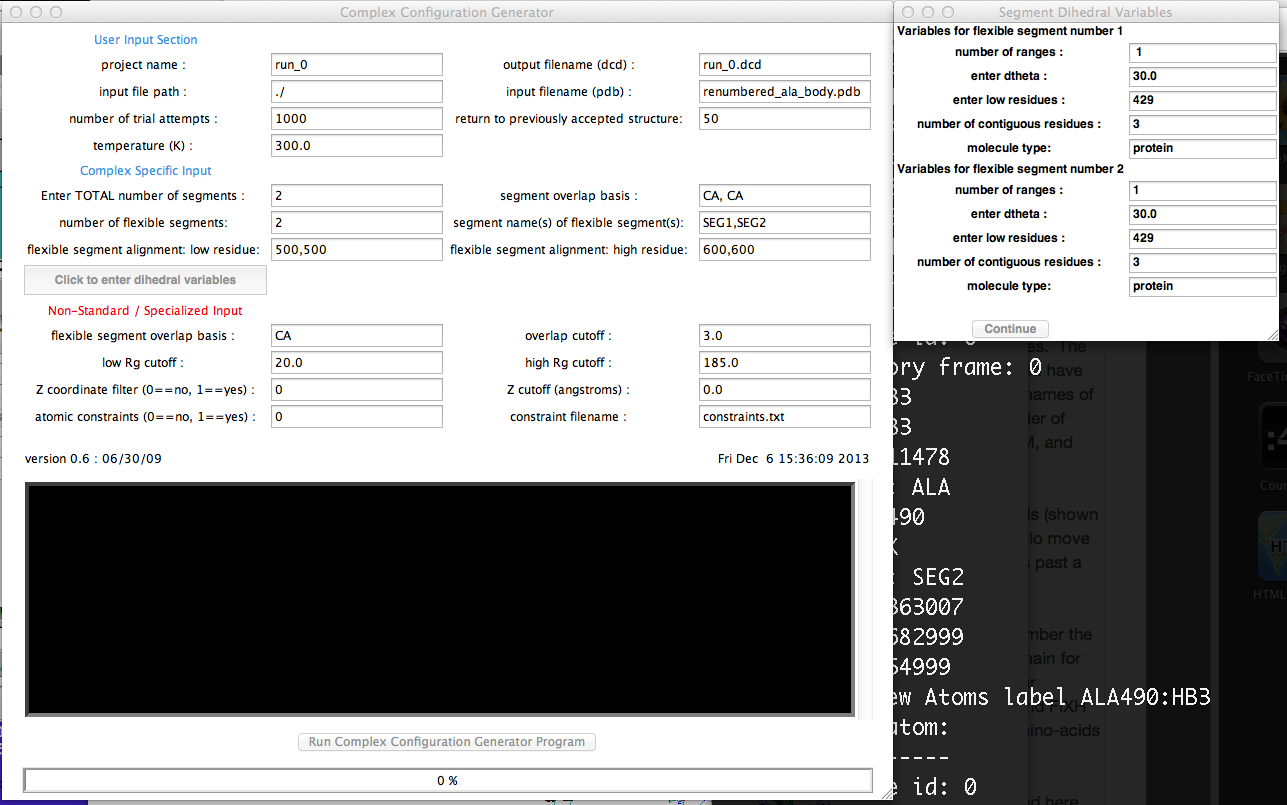Click the 'Click to enter dihedral variables' button
Viewport: 1287px width, 805px height.
coord(146,280)
